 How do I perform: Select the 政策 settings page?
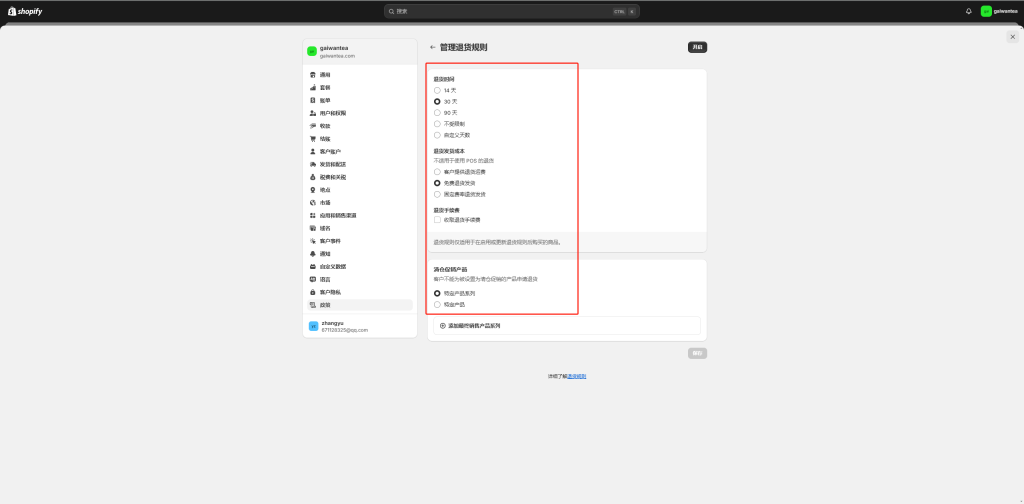pyautogui.click(x=360, y=305)
